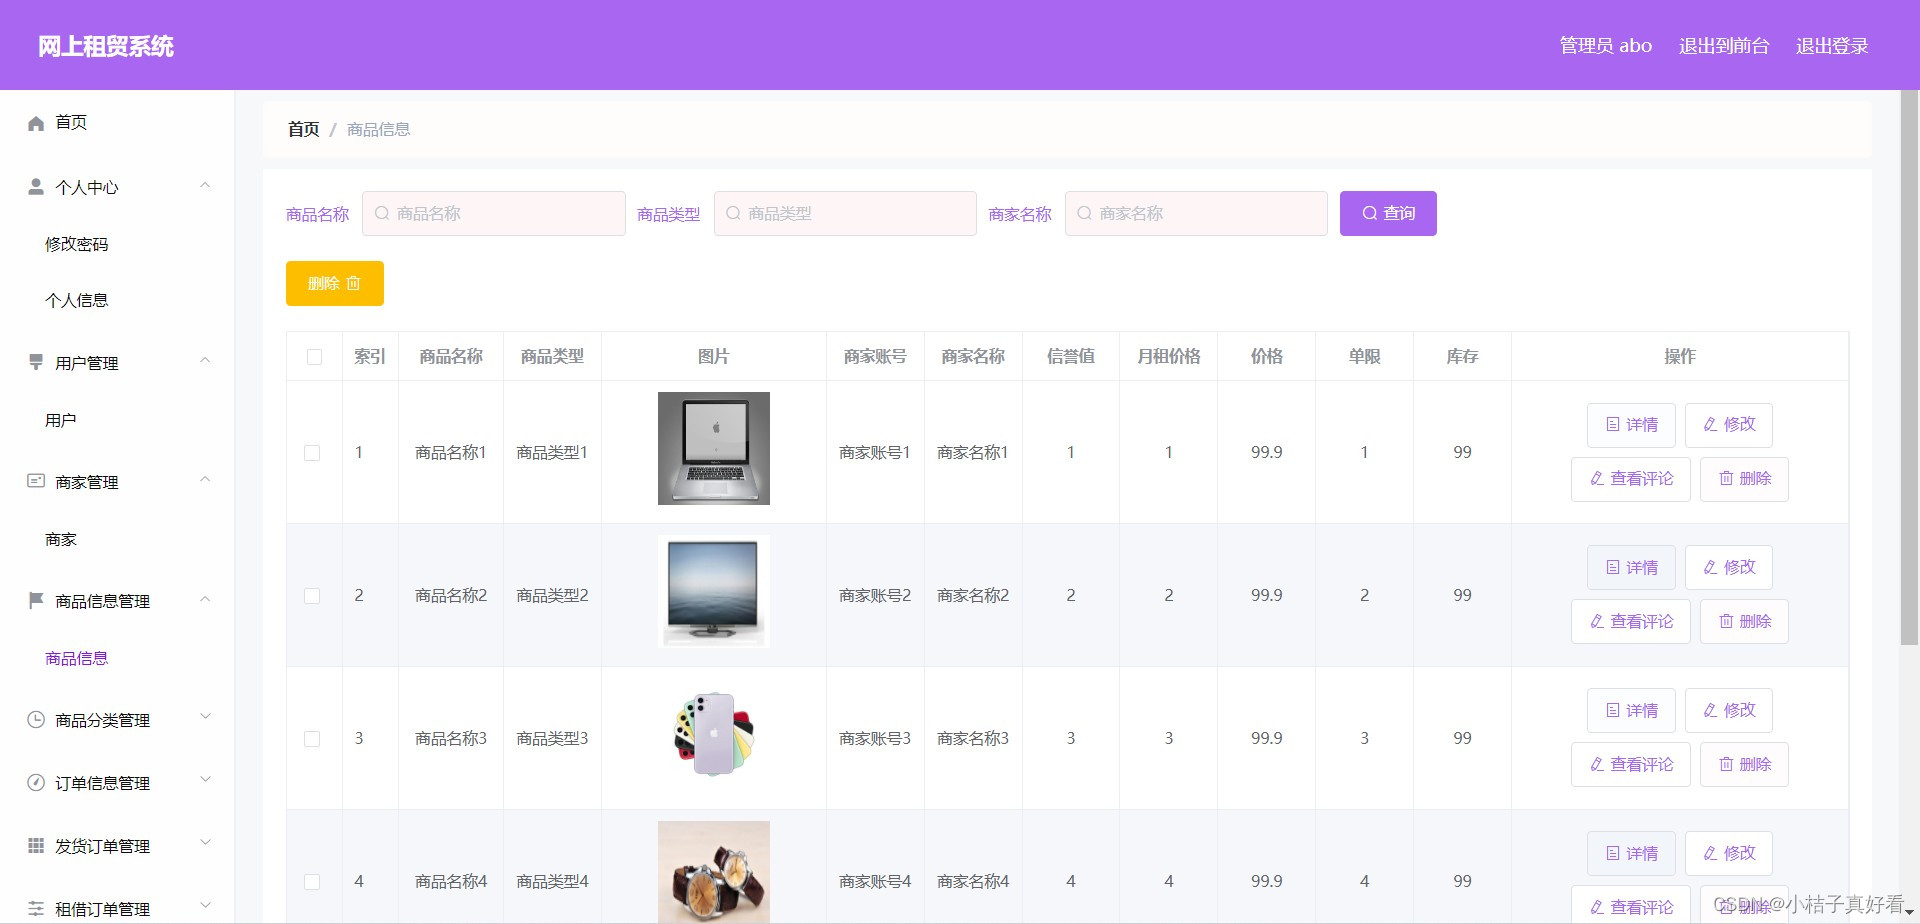Collapse the 商家管理 menu chevron
This screenshot has width=1920, height=924.
pyautogui.click(x=205, y=479)
